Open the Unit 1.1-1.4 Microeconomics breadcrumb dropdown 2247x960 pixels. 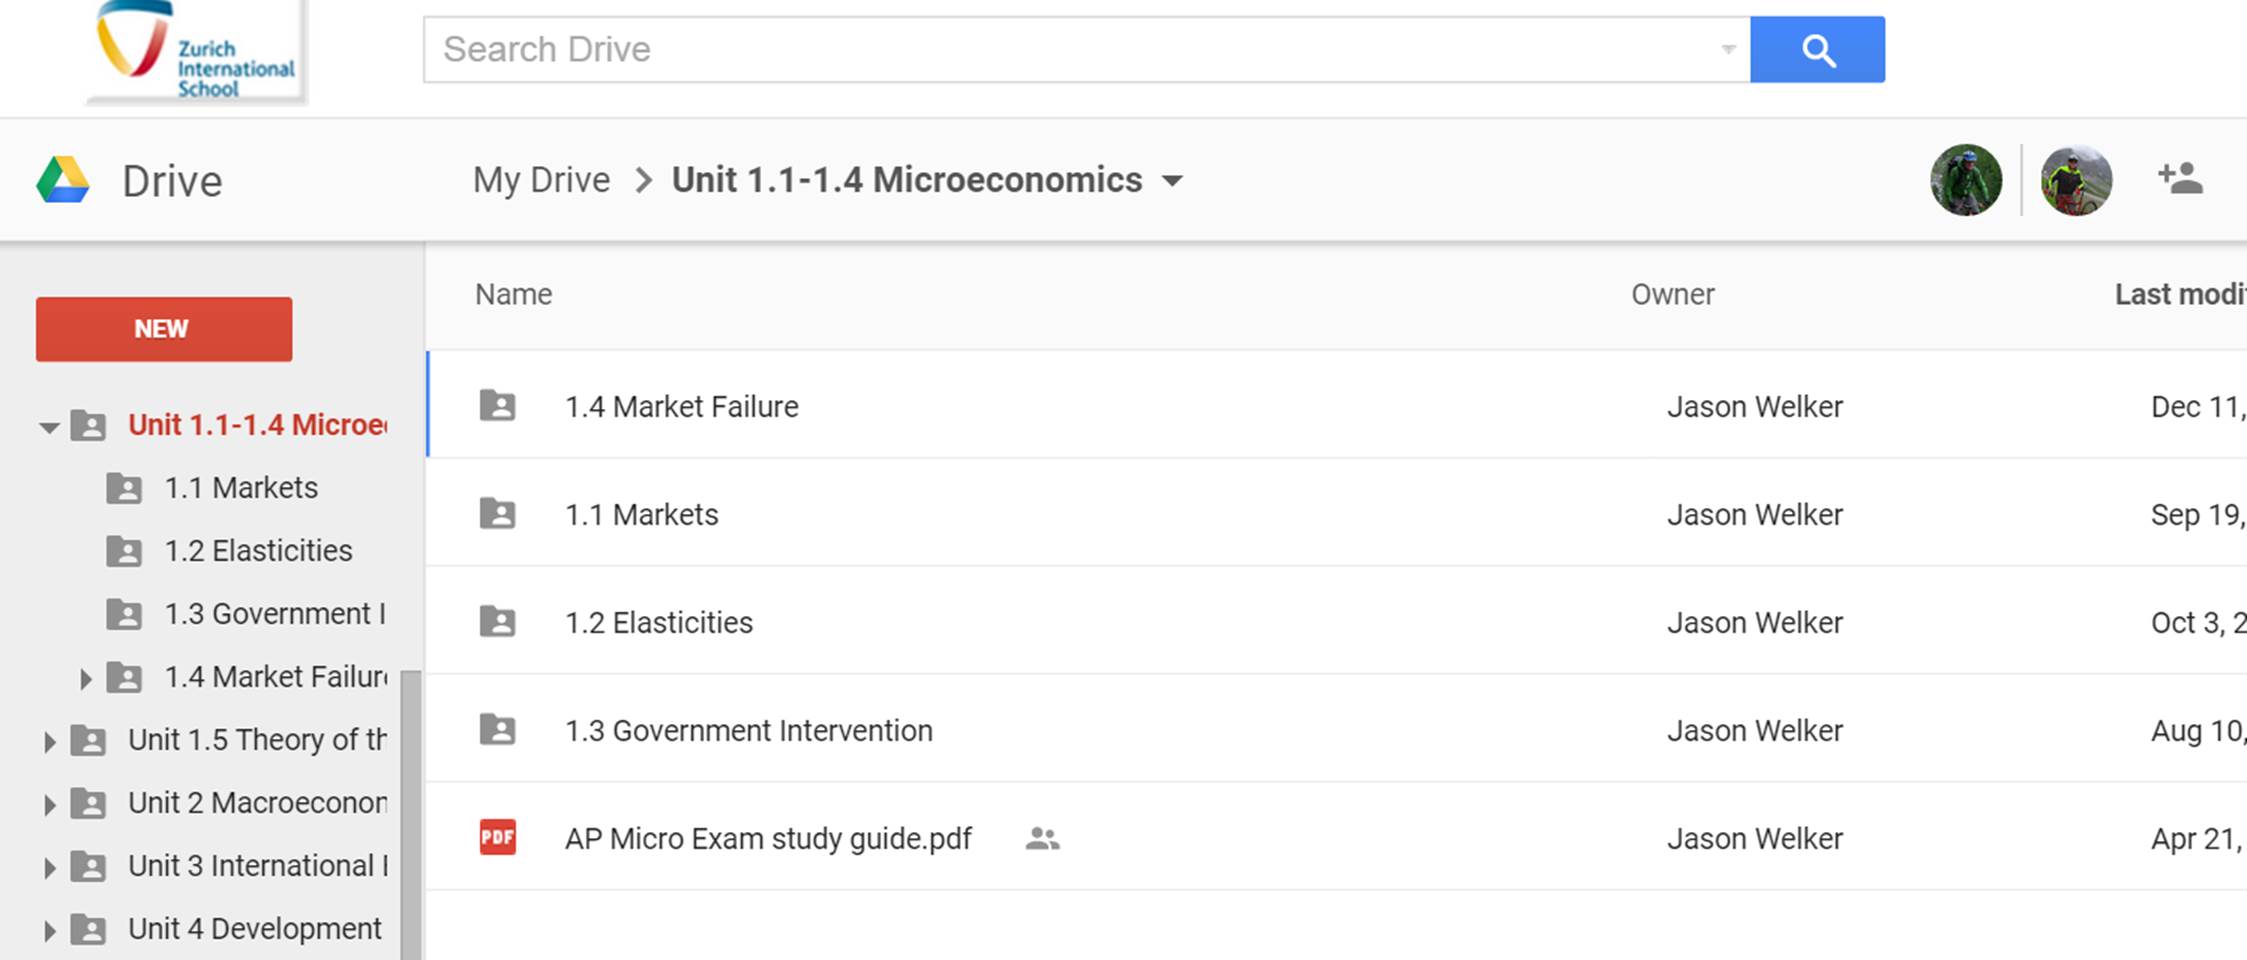pyautogui.click(x=1172, y=181)
